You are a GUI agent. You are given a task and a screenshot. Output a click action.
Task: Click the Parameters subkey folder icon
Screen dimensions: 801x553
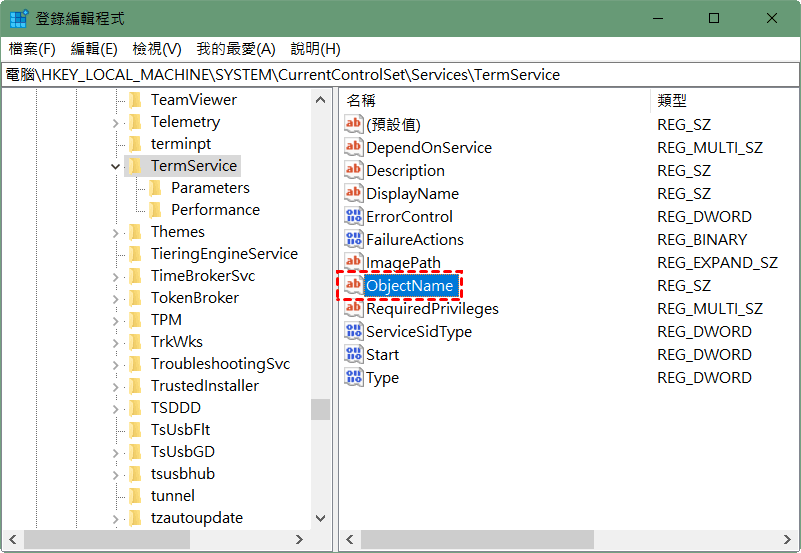pos(155,188)
